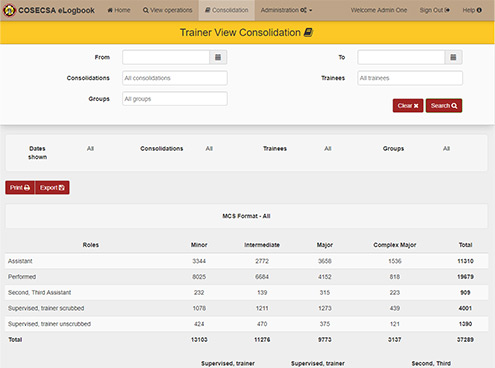The height and width of the screenshot is (368, 495).
Task: Run the Search button
Action: click(x=444, y=106)
